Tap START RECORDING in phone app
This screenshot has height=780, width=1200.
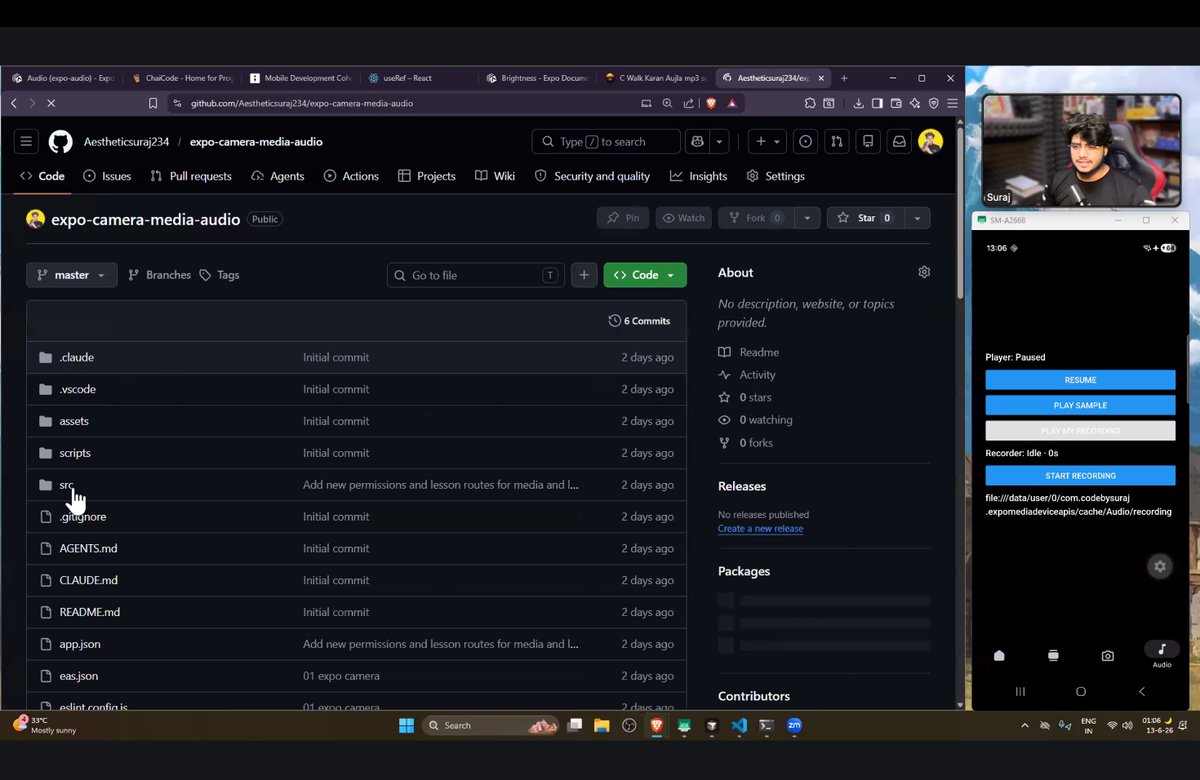tap(1080, 475)
